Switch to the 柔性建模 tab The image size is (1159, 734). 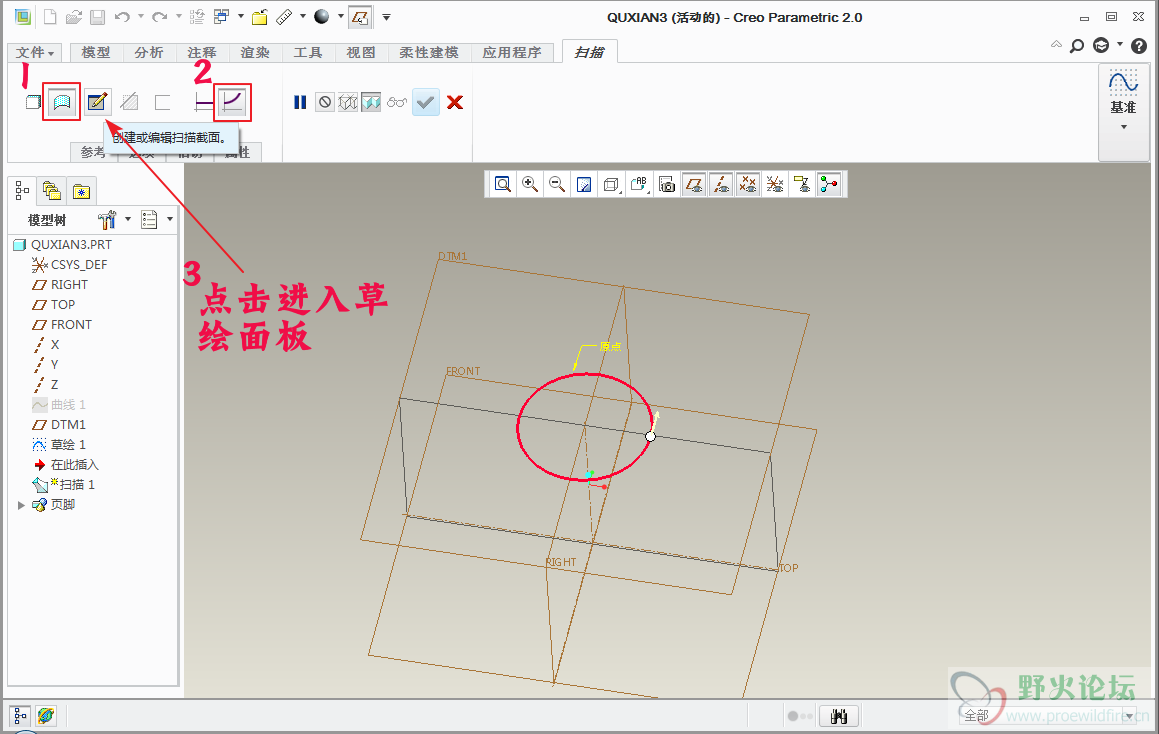(x=429, y=52)
